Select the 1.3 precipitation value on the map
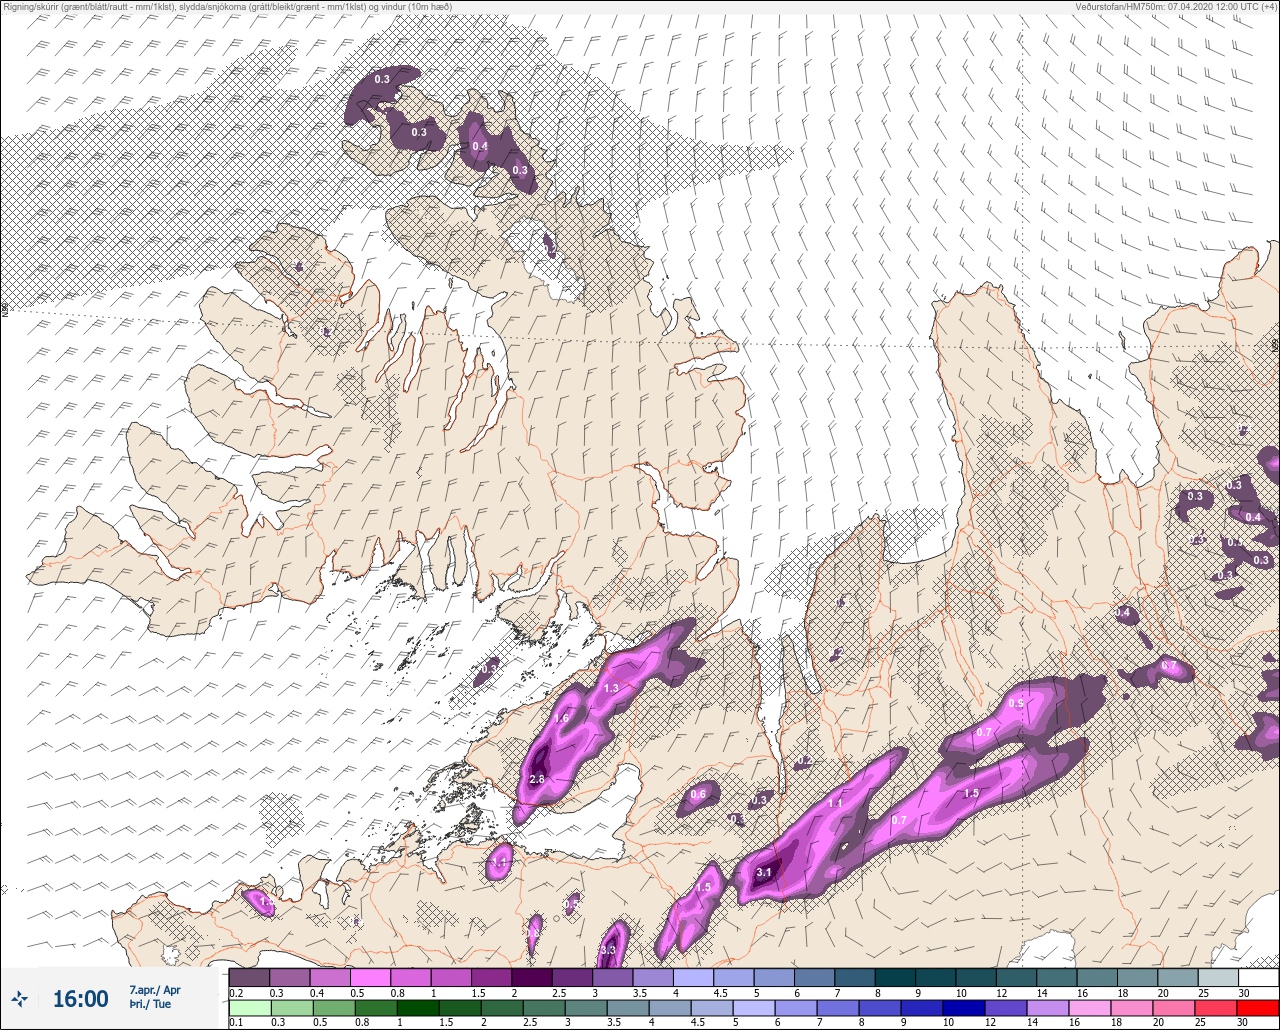This screenshot has height=1030, width=1280. coord(612,689)
